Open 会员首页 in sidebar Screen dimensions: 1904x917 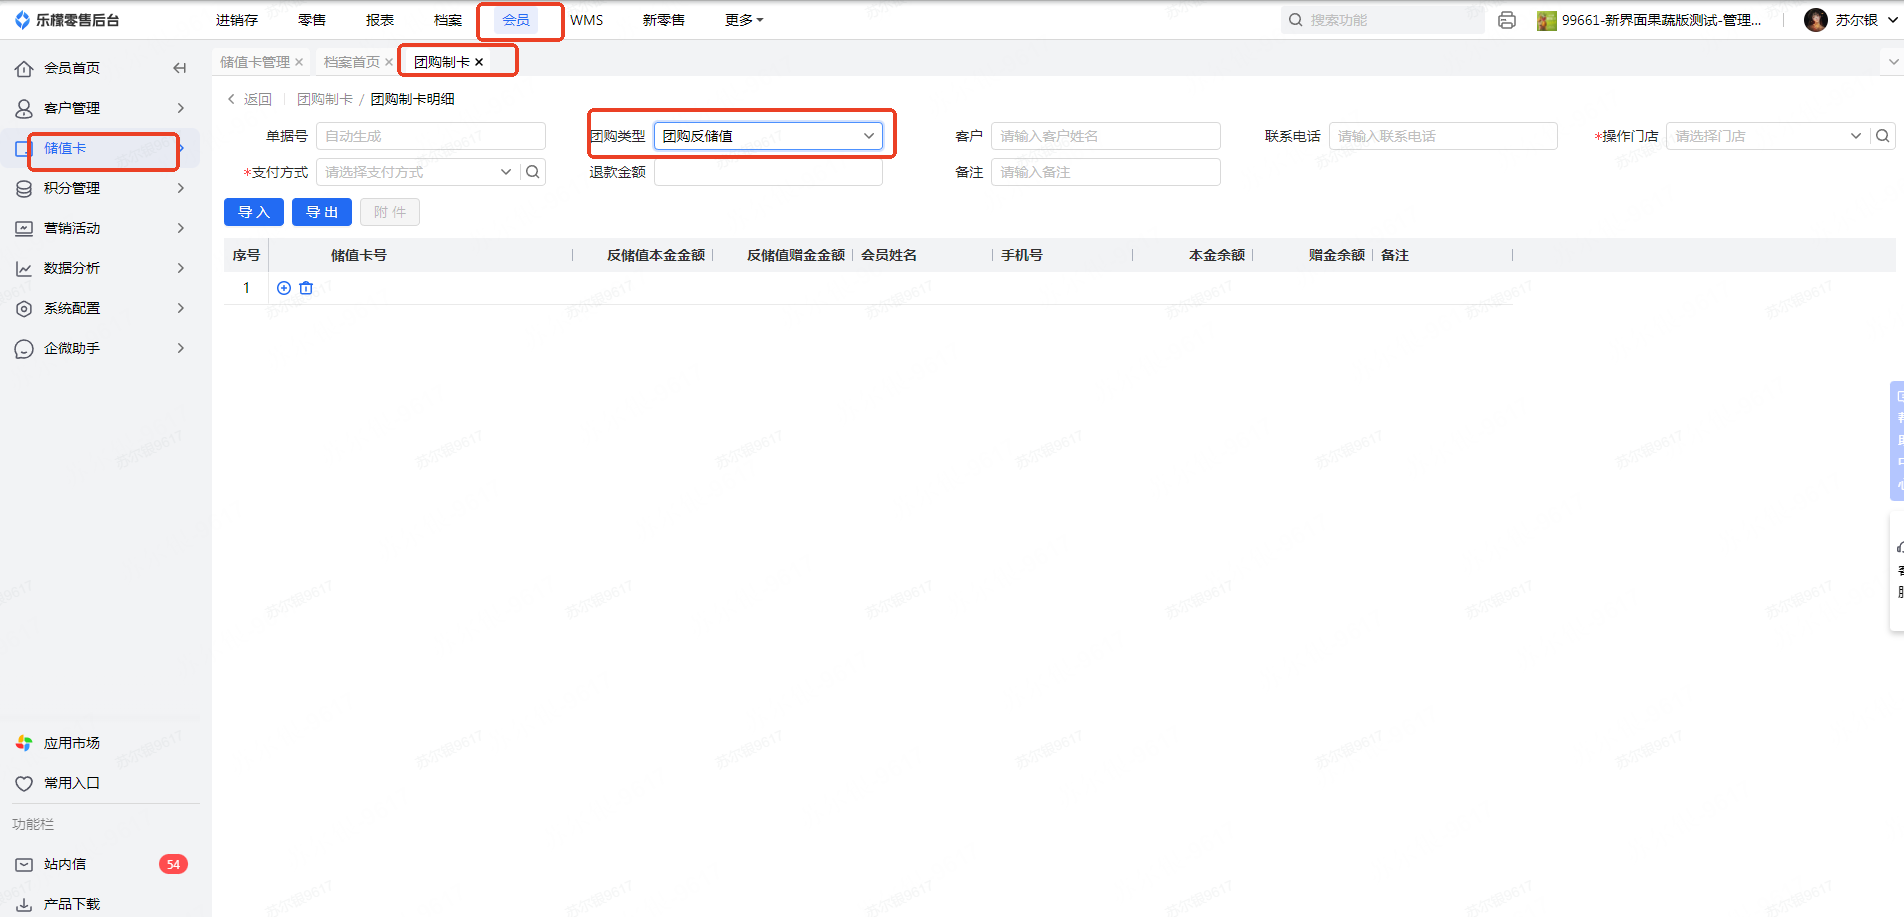point(72,68)
